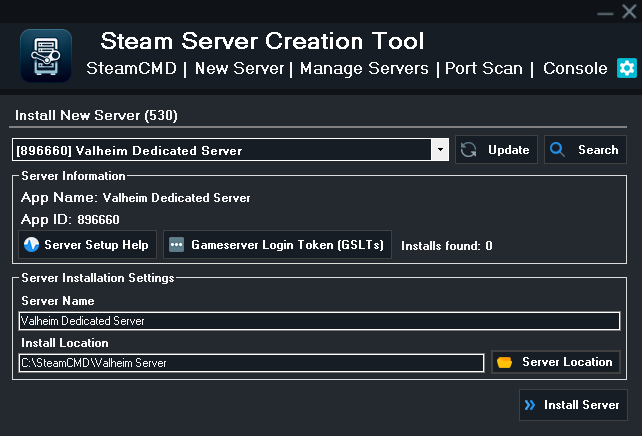Expand the server app dropdown arrow

[440, 149]
